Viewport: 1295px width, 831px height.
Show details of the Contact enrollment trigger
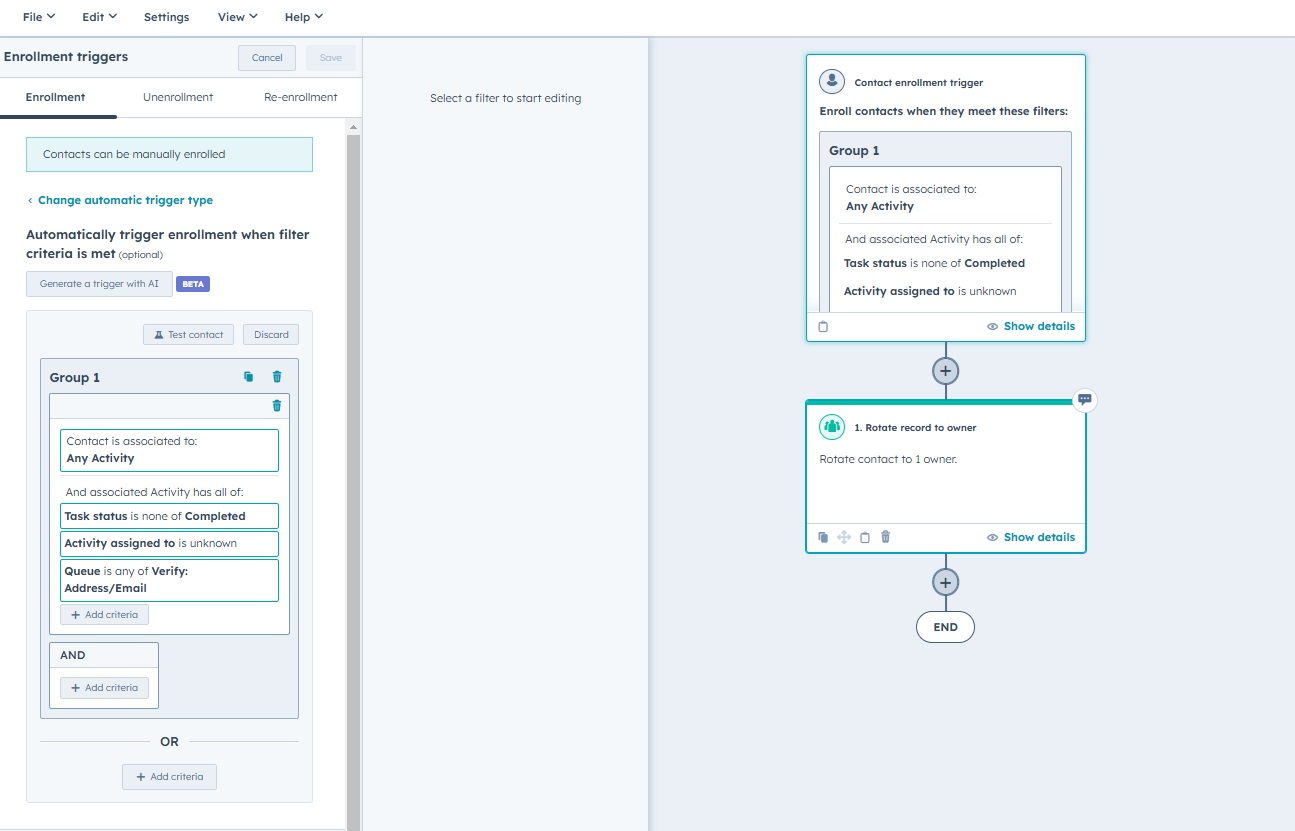click(x=1031, y=326)
